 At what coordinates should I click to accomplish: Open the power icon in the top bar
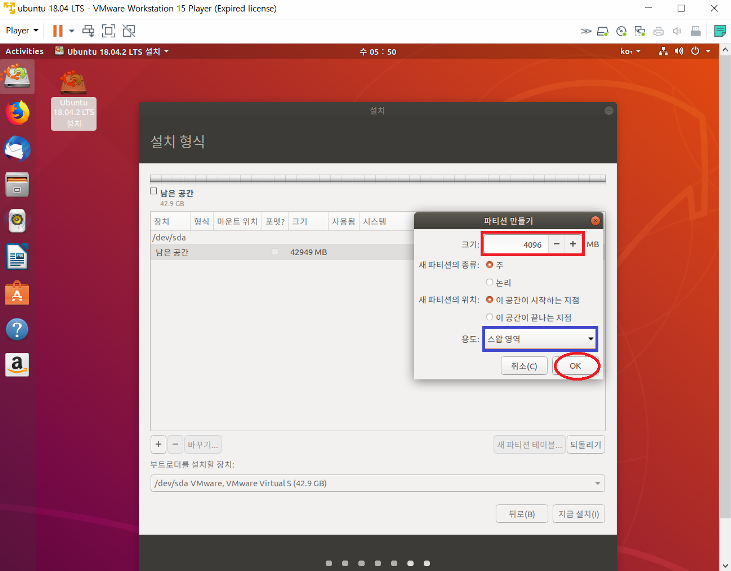click(x=695, y=51)
